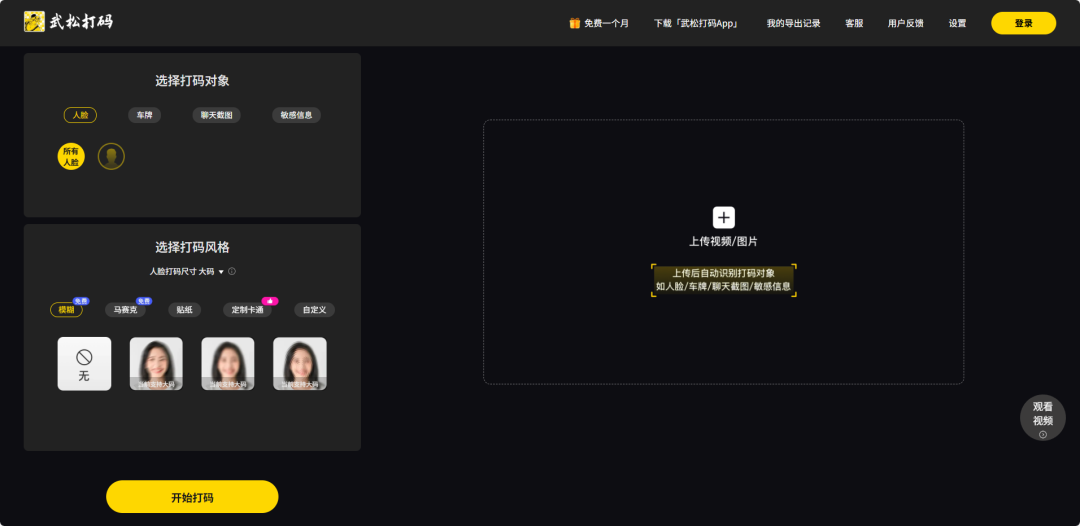Open the 定制卡通 style tab
The image size is (1080, 526).
247,310
